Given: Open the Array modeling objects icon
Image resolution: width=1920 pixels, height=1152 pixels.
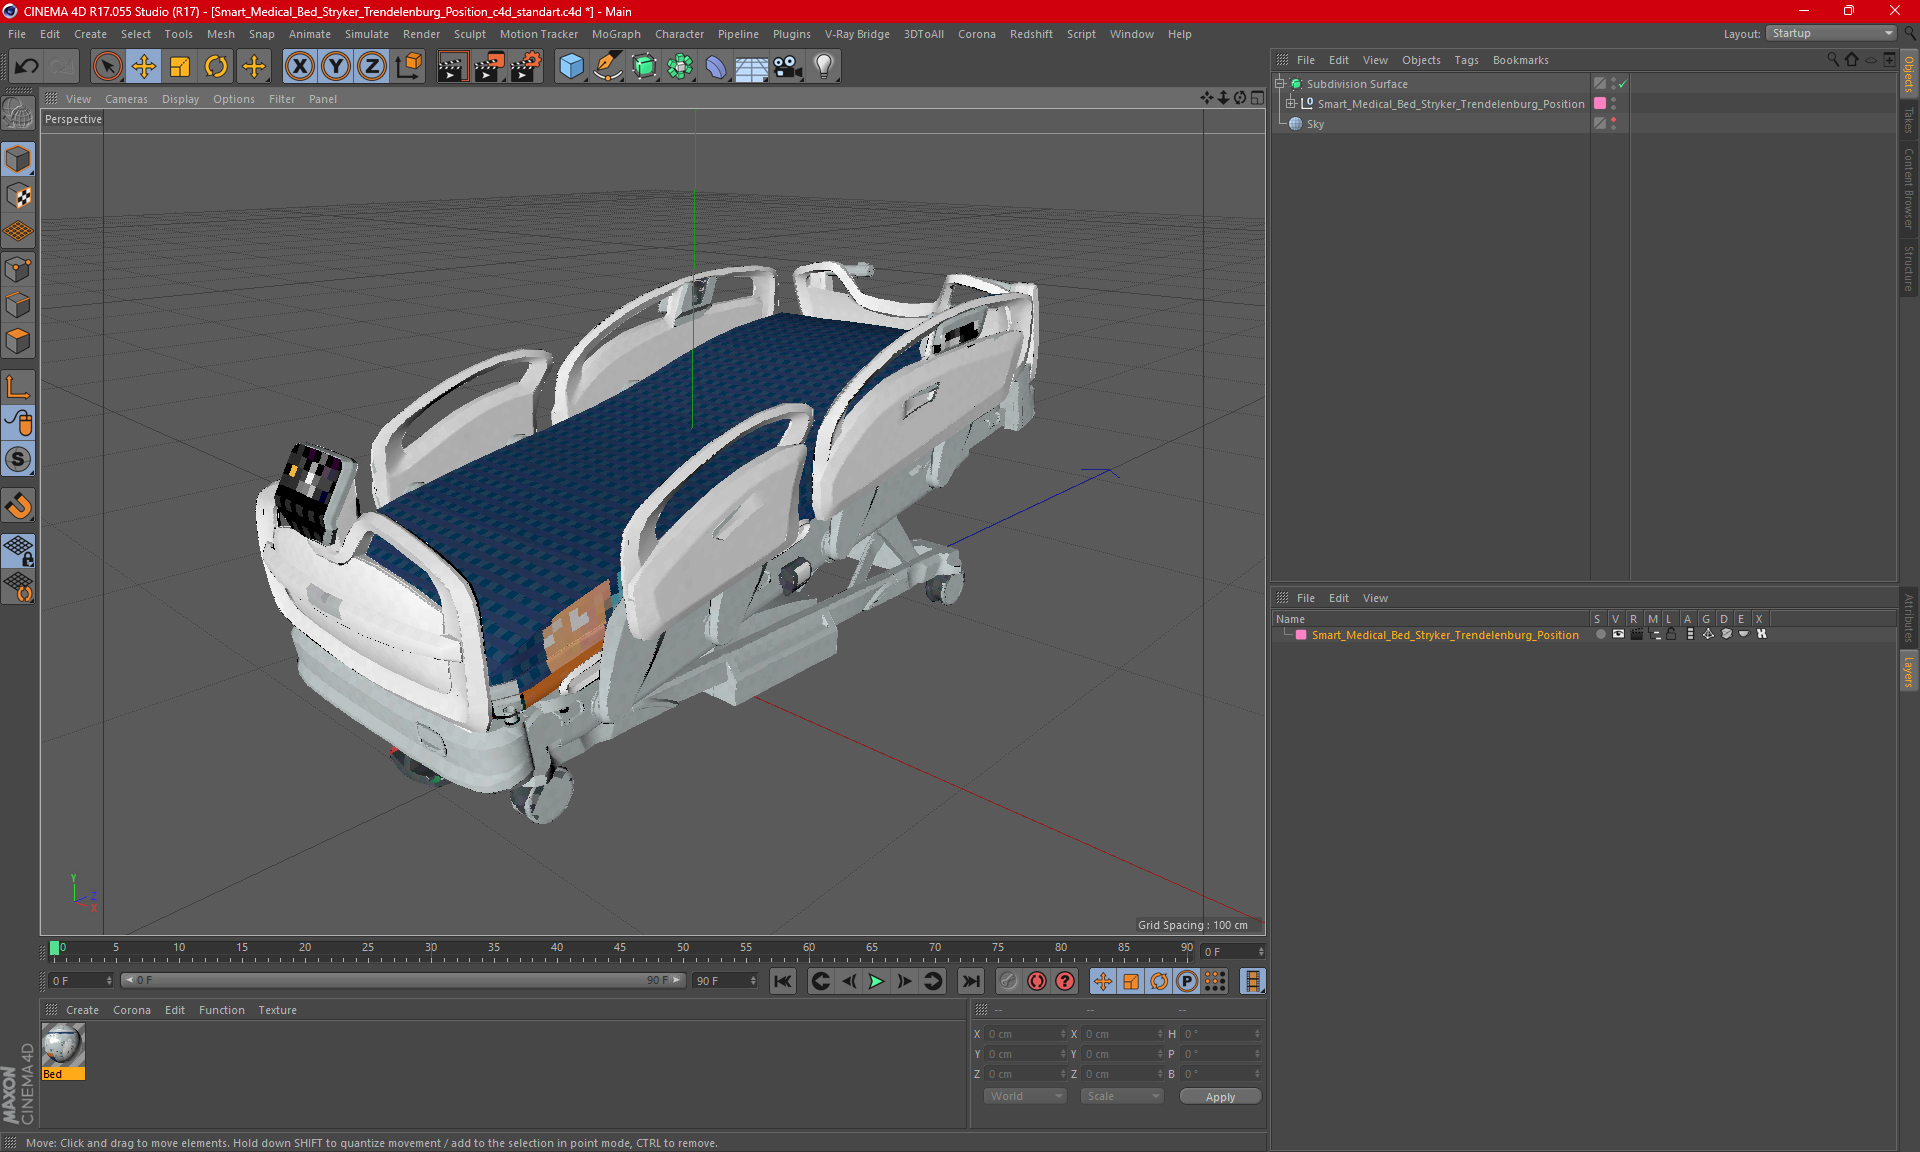Looking at the screenshot, I should click(680, 67).
